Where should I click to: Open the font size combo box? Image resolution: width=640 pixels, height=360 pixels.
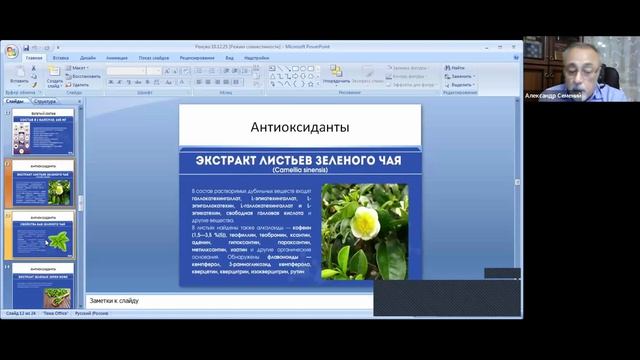[154, 71]
